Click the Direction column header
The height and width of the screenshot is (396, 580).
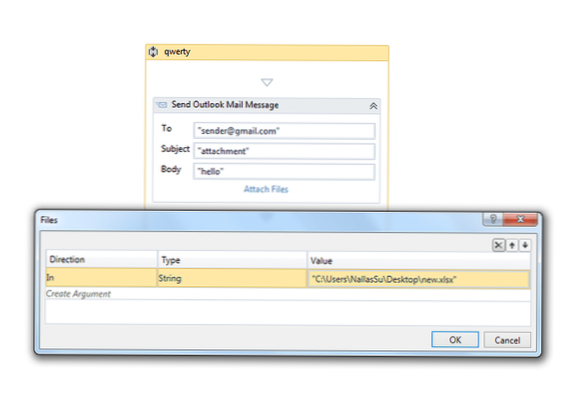click(101, 260)
